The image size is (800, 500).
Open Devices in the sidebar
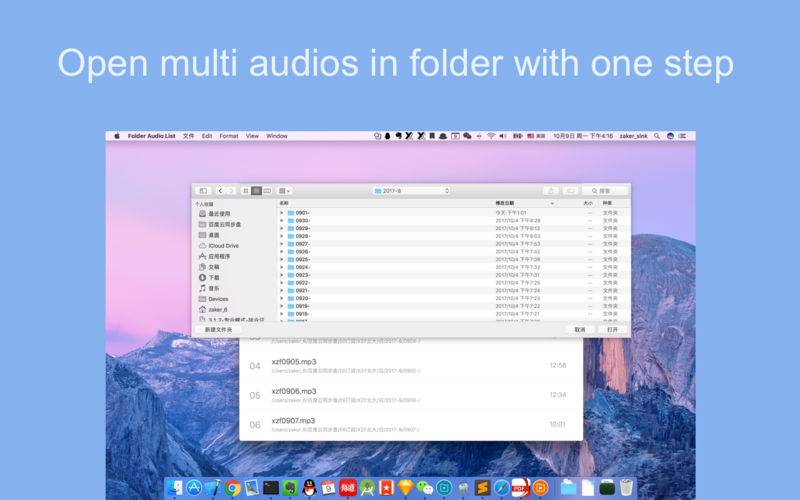[213, 299]
